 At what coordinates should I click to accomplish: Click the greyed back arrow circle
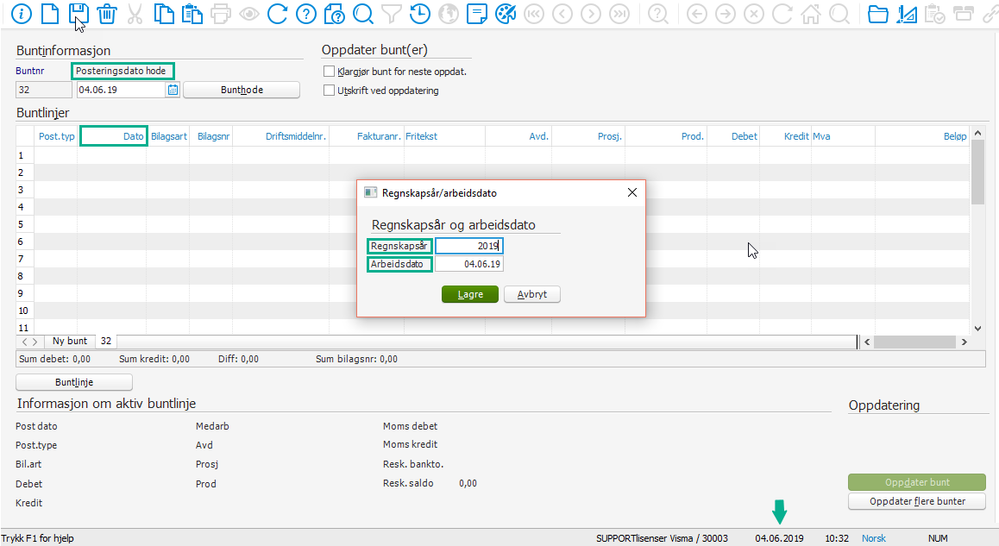click(x=697, y=13)
